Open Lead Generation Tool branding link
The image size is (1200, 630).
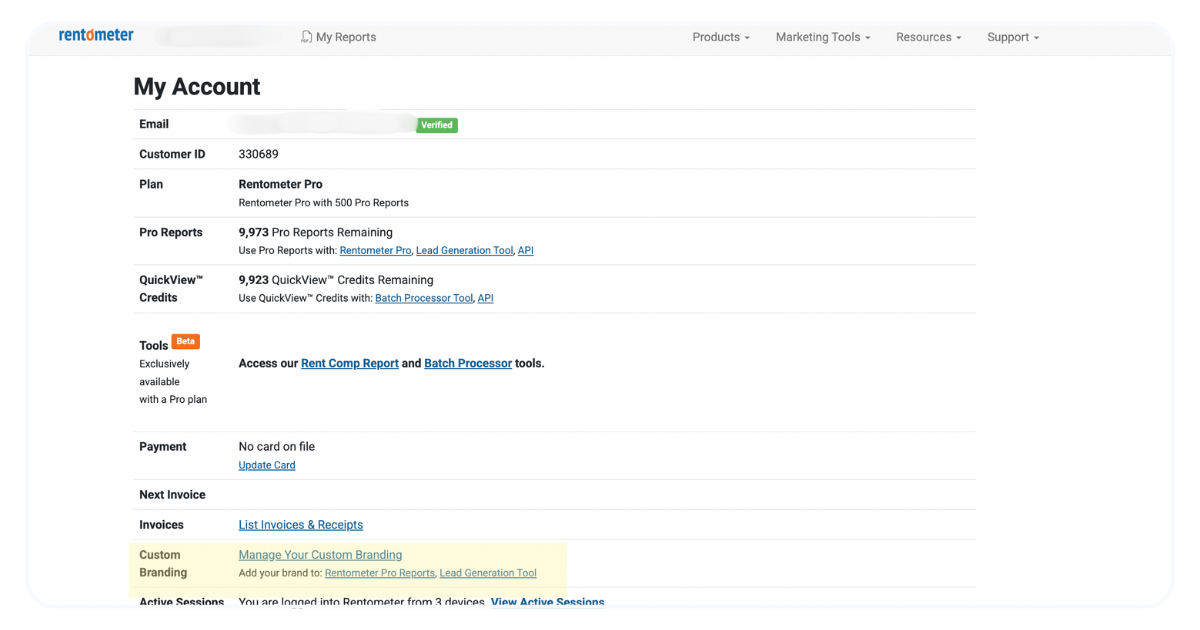point(488,573)
